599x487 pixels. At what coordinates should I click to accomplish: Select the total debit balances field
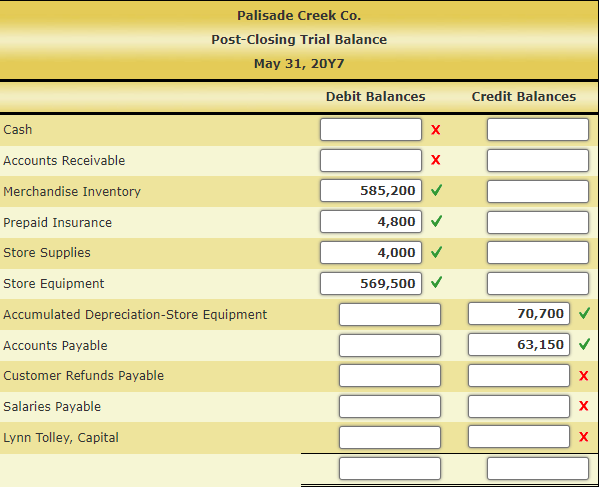click(x=390, y=468)
